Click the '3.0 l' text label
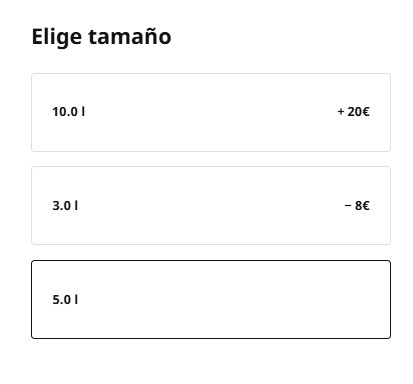The width and height of the screenshot is (413, 384). click(65, 206)
